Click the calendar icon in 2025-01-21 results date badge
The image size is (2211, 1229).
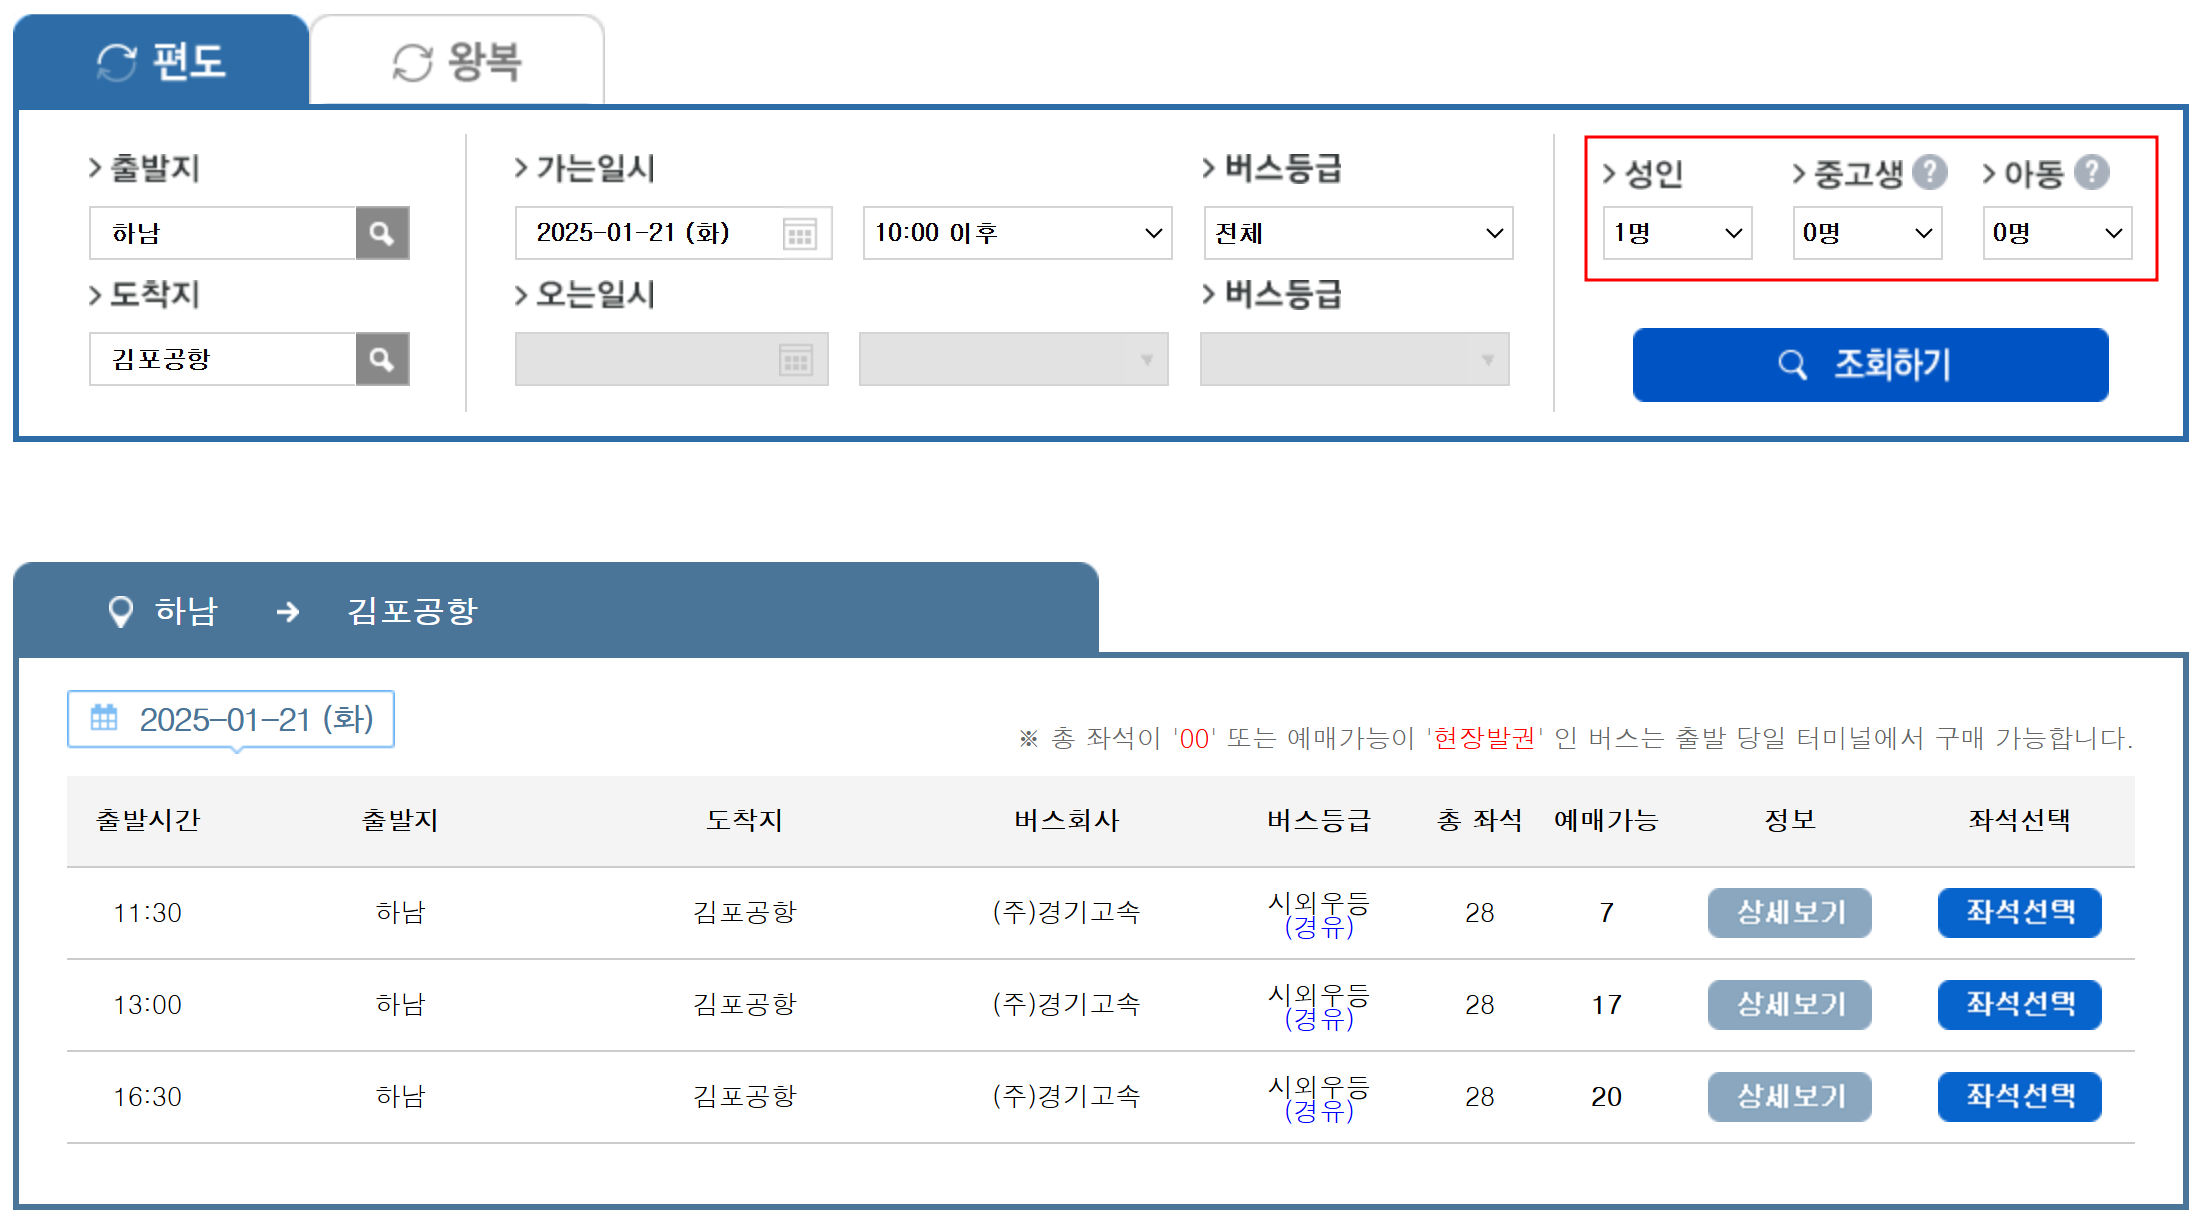[104, 717]
